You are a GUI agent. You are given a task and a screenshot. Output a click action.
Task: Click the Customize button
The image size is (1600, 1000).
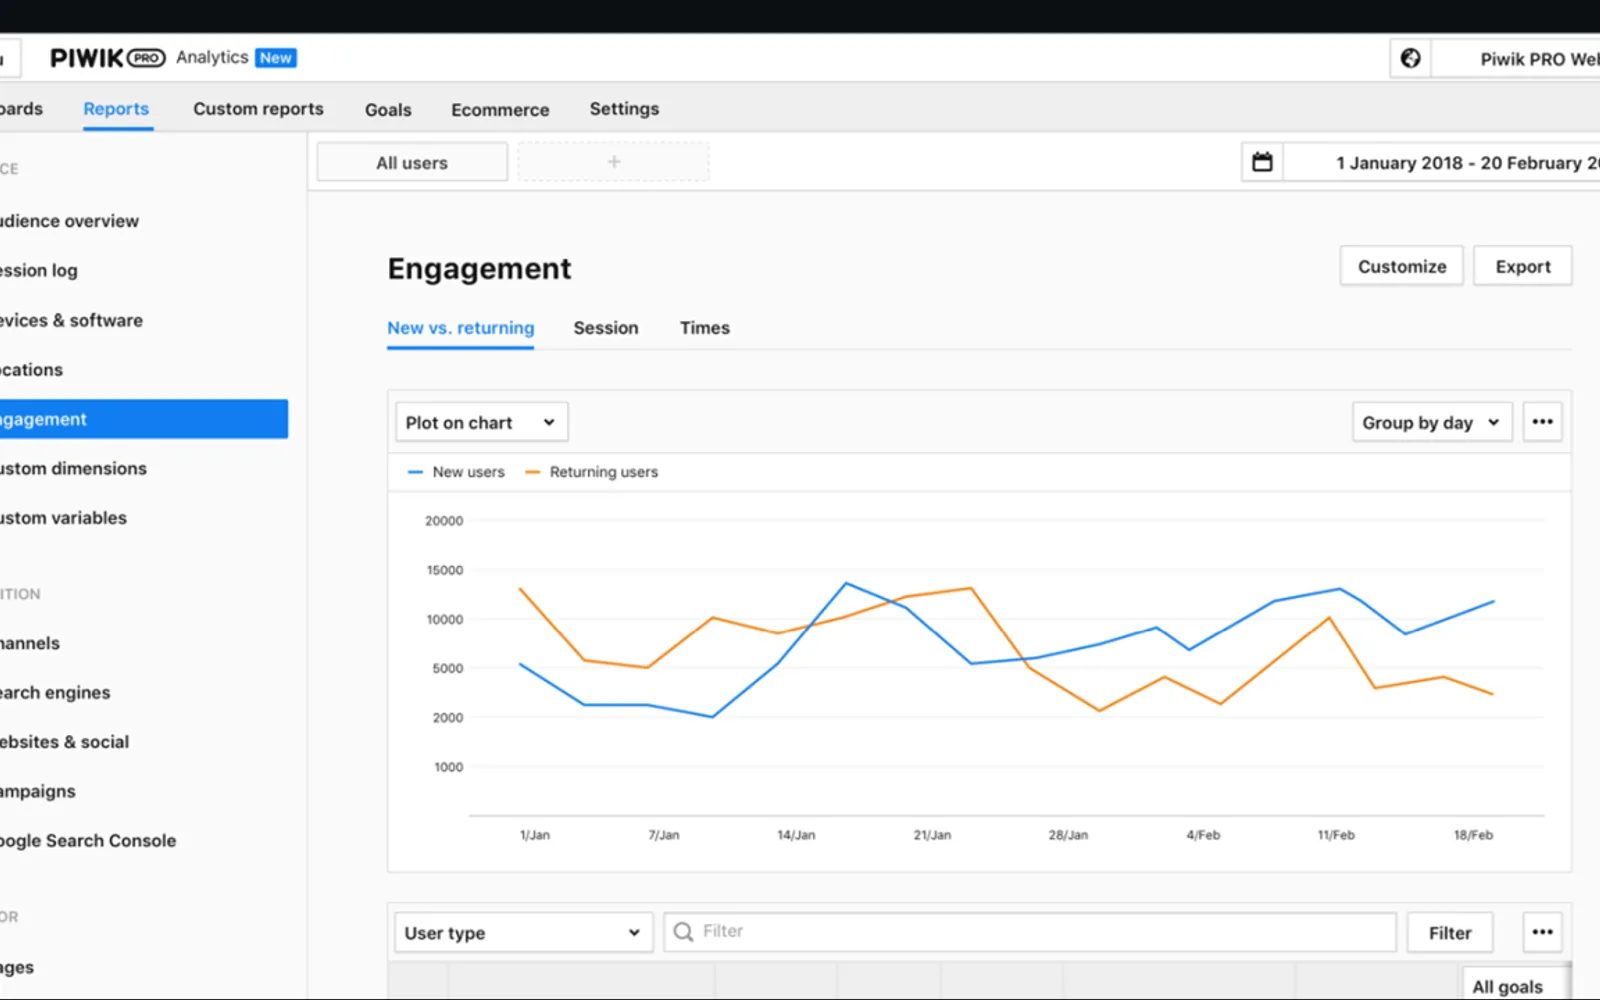pos(1402,266)
